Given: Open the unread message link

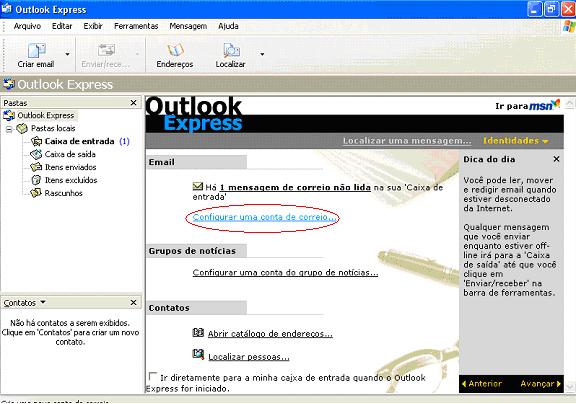Looking at the screenshot, I should pyautogui.click(x=295, y=187).
